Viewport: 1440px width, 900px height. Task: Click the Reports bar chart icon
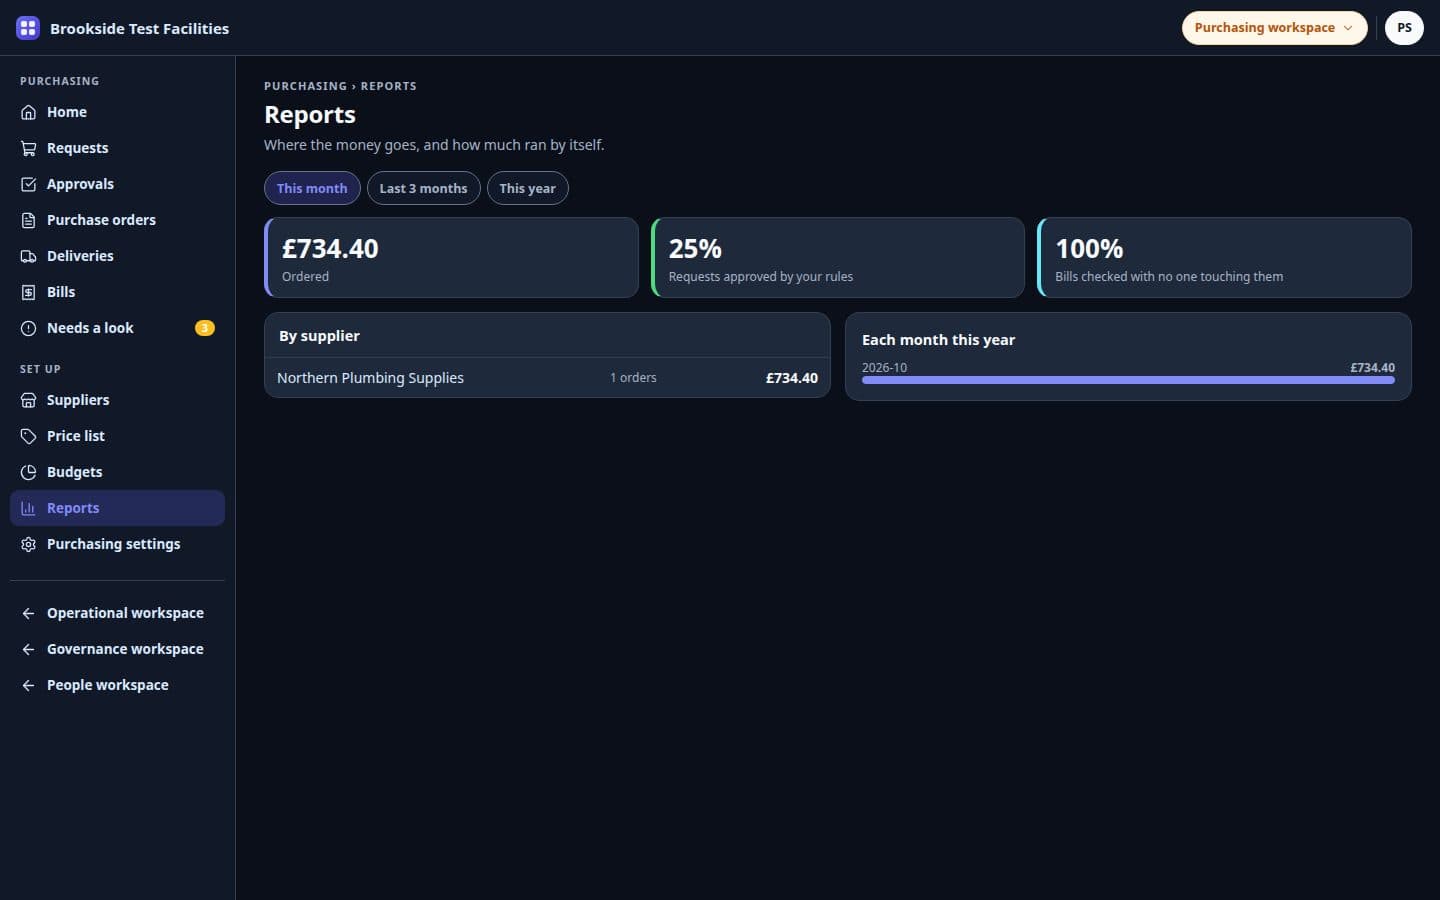(x=28, y=508)
